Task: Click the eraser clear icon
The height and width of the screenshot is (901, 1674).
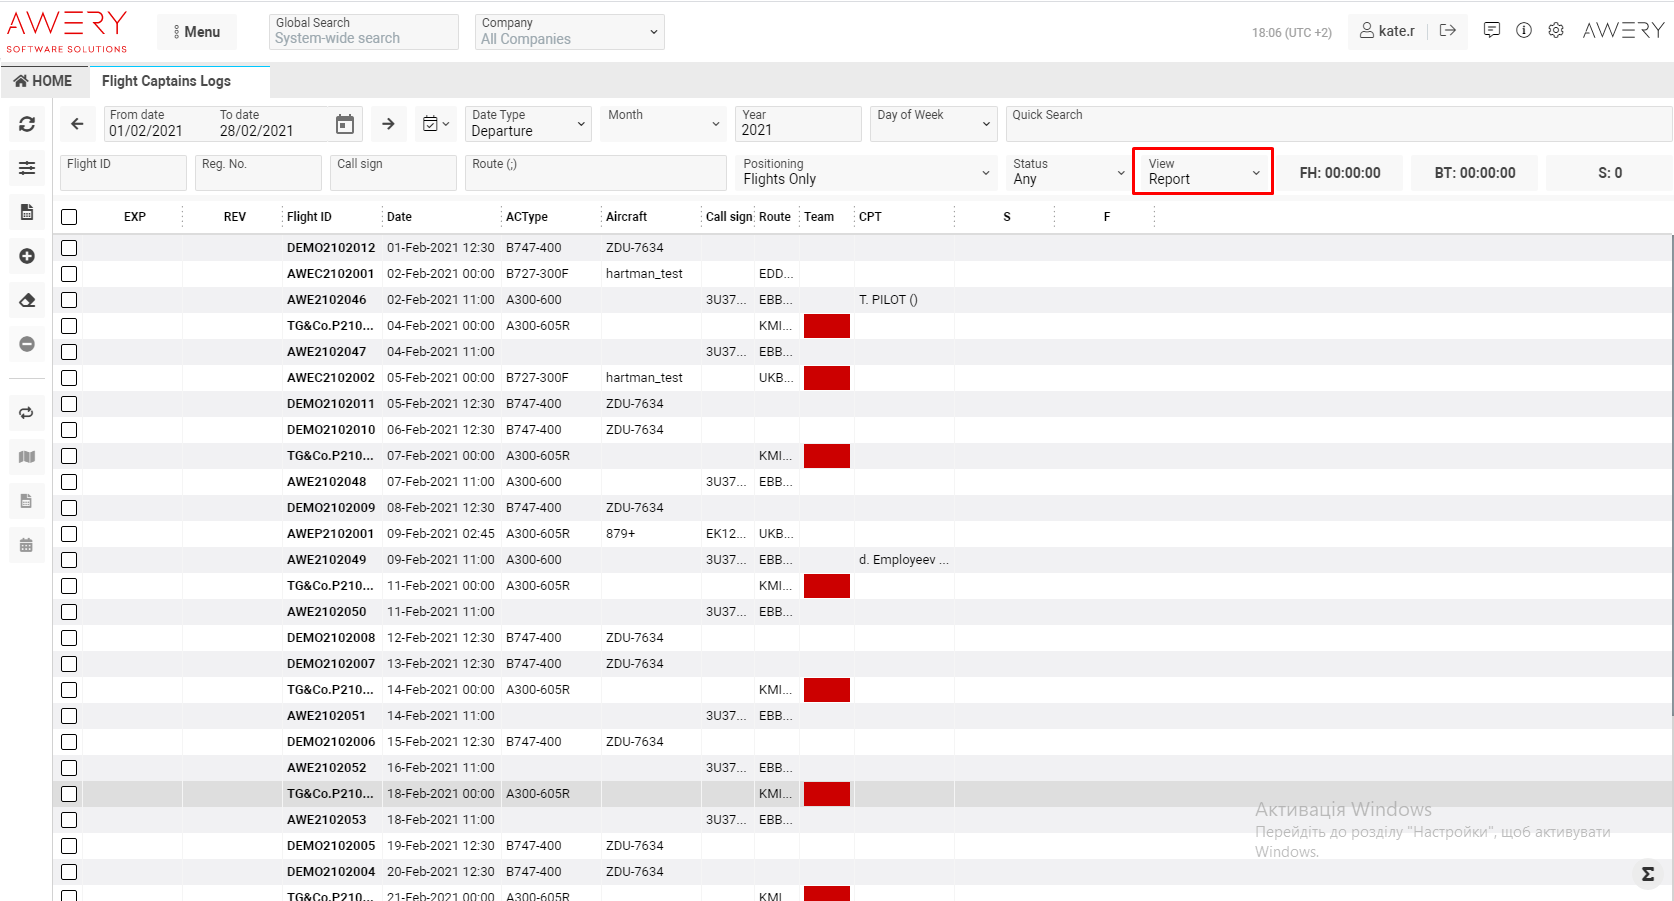Action: point(27,300)
